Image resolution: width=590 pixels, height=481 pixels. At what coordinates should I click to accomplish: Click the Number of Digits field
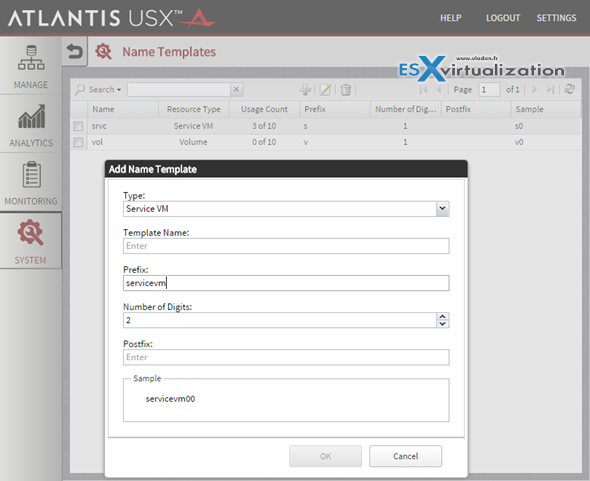280,320
